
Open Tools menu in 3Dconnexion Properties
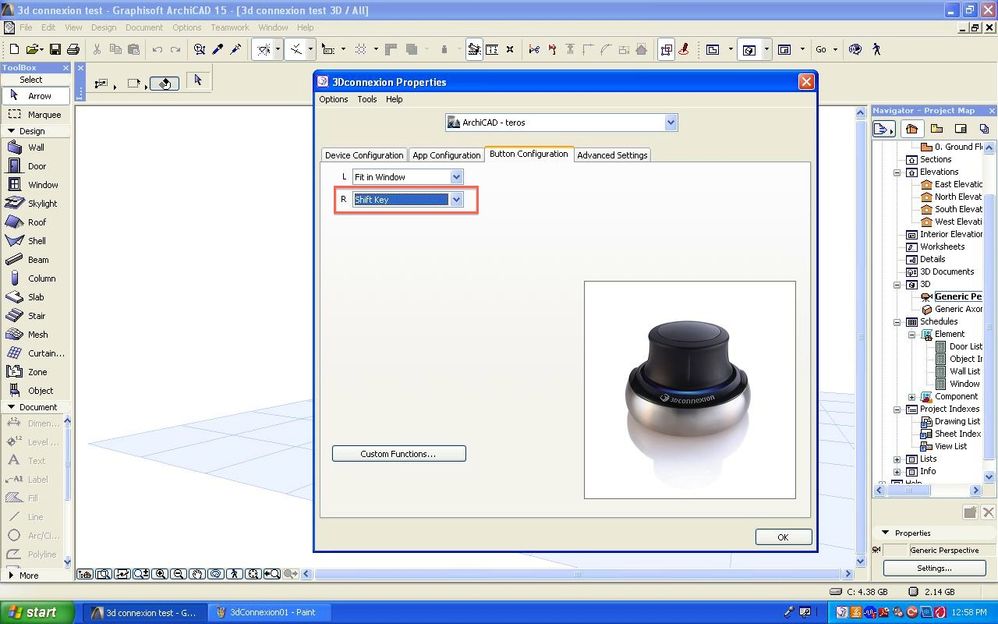coord(367,99)
